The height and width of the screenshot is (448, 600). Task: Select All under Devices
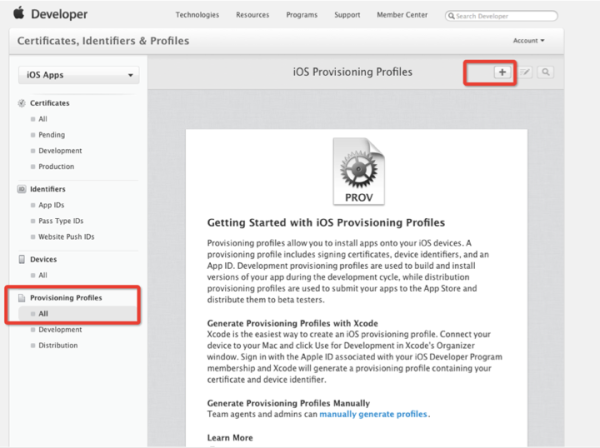coord(43,275)
